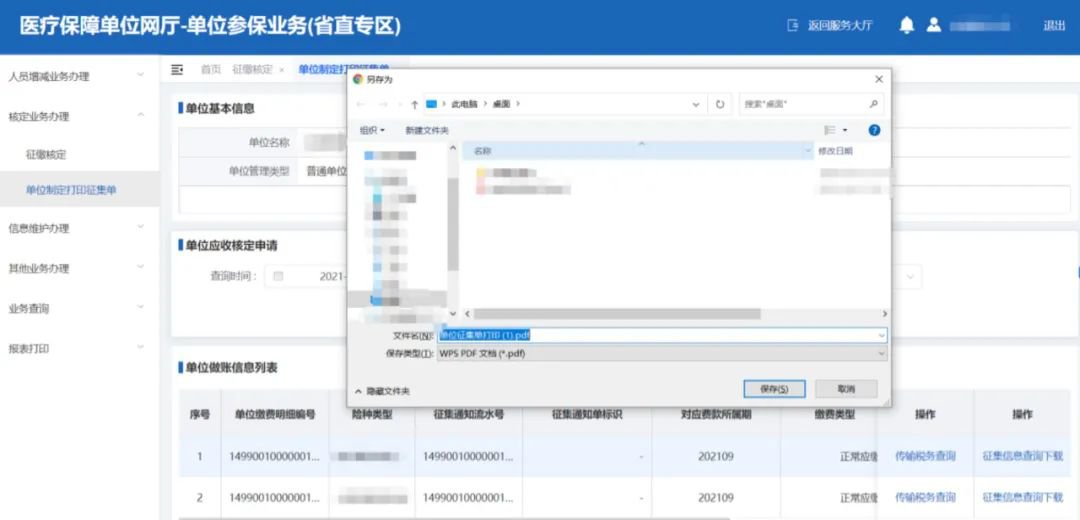
Task: Open the 组织 dropdown menu
Action: (x=372, y=130)
